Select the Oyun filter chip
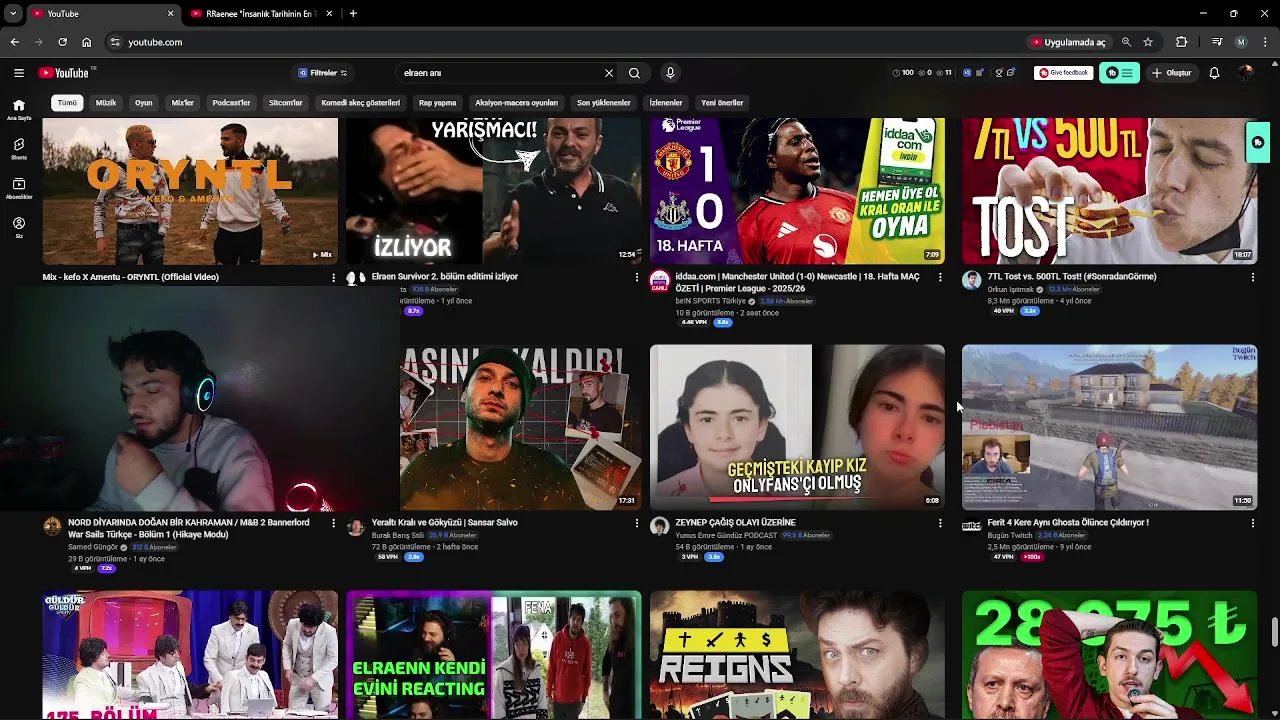This screenshot has width=1280, height=720. point(144,103)
